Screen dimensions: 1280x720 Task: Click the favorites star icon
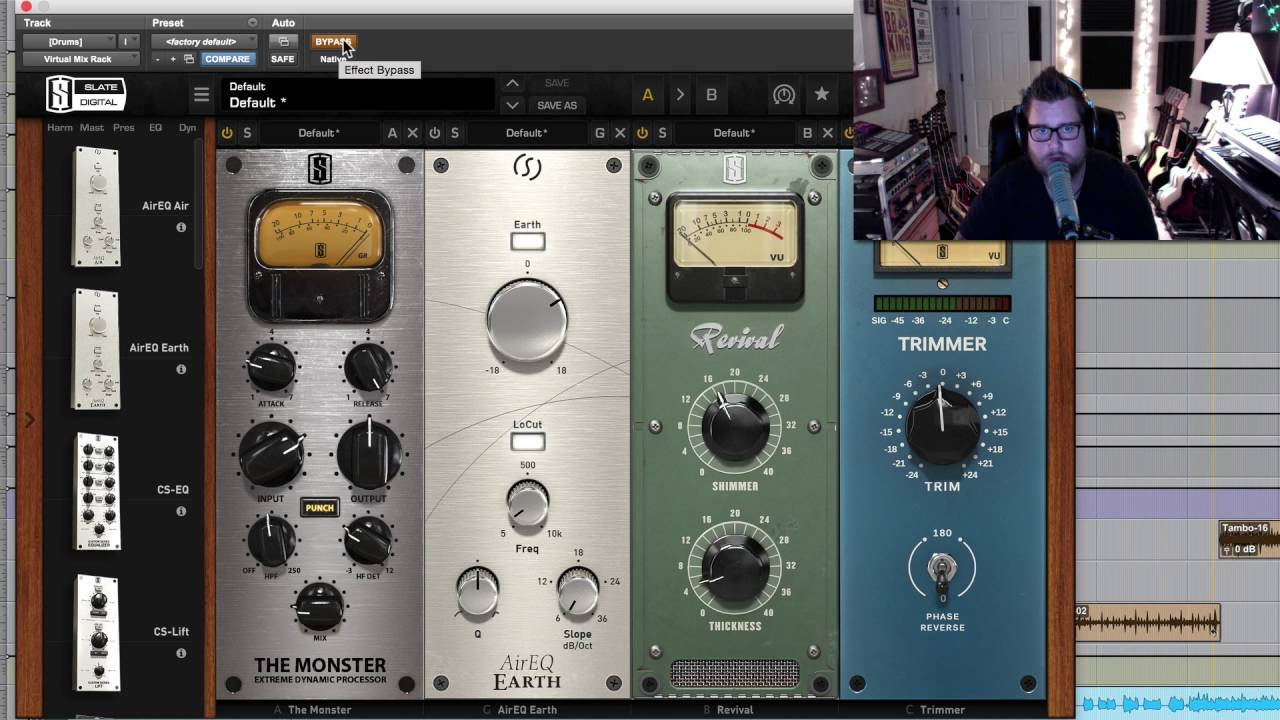point(821,94)
